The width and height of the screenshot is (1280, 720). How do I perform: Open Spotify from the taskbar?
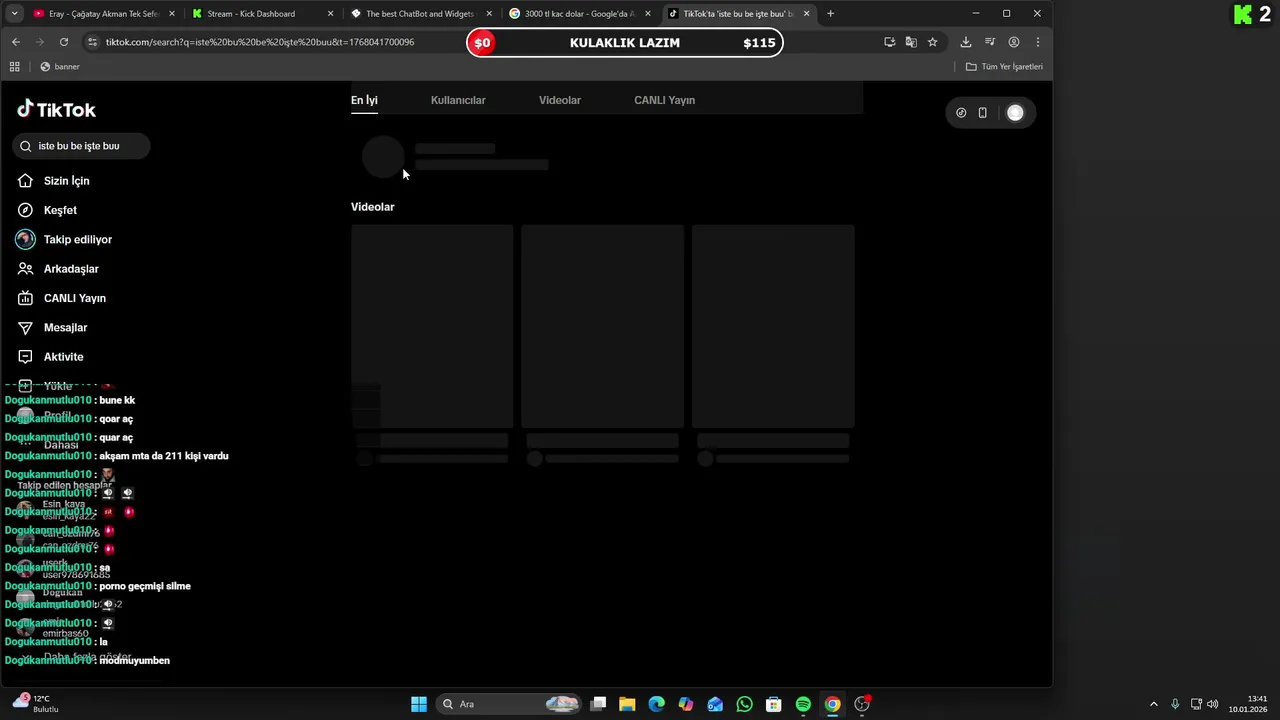click(803, 704)
